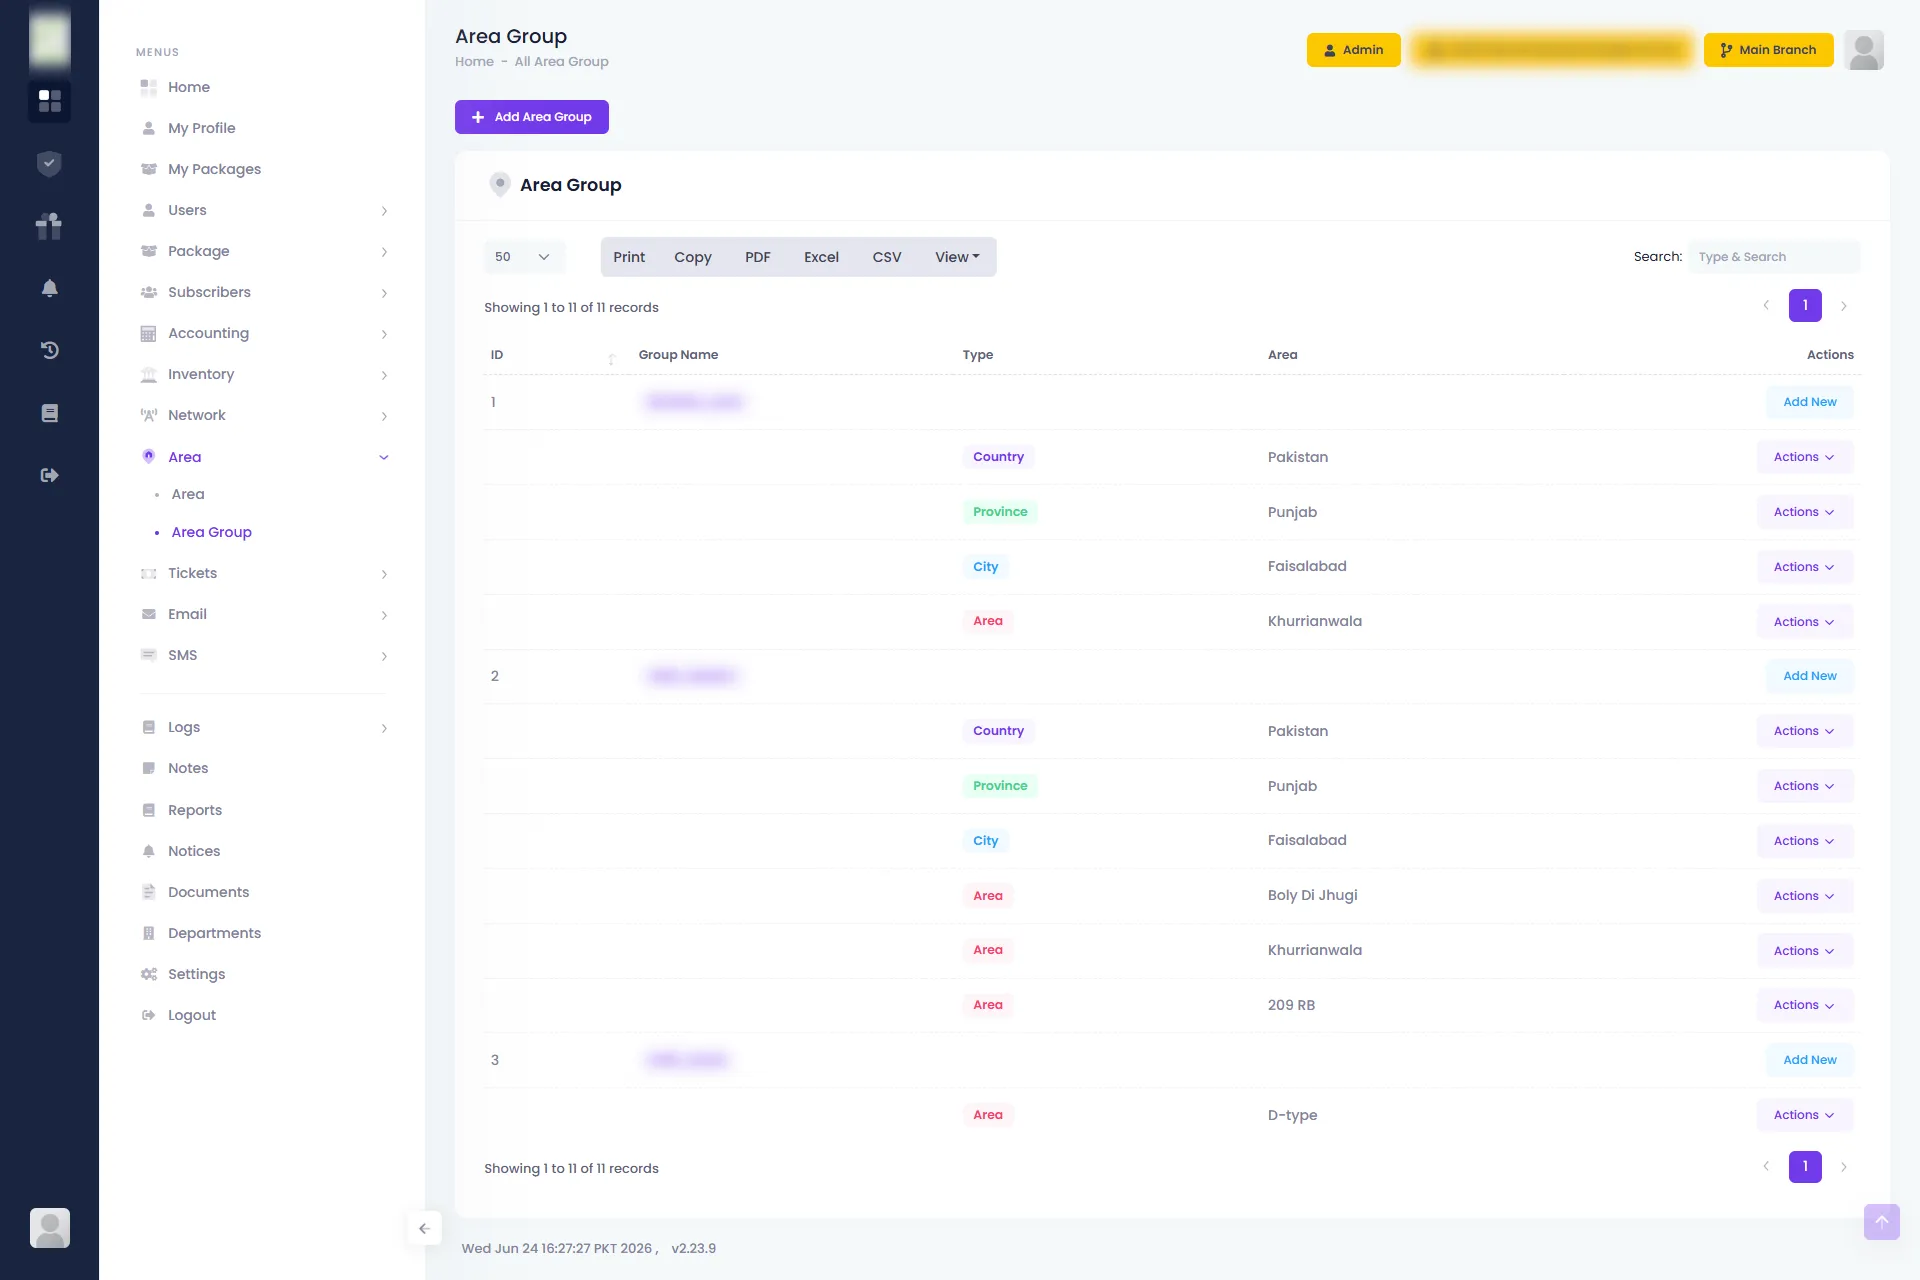1920x1280 pixels.
Task: Expand the Package submenu
Action: [384, 251]
